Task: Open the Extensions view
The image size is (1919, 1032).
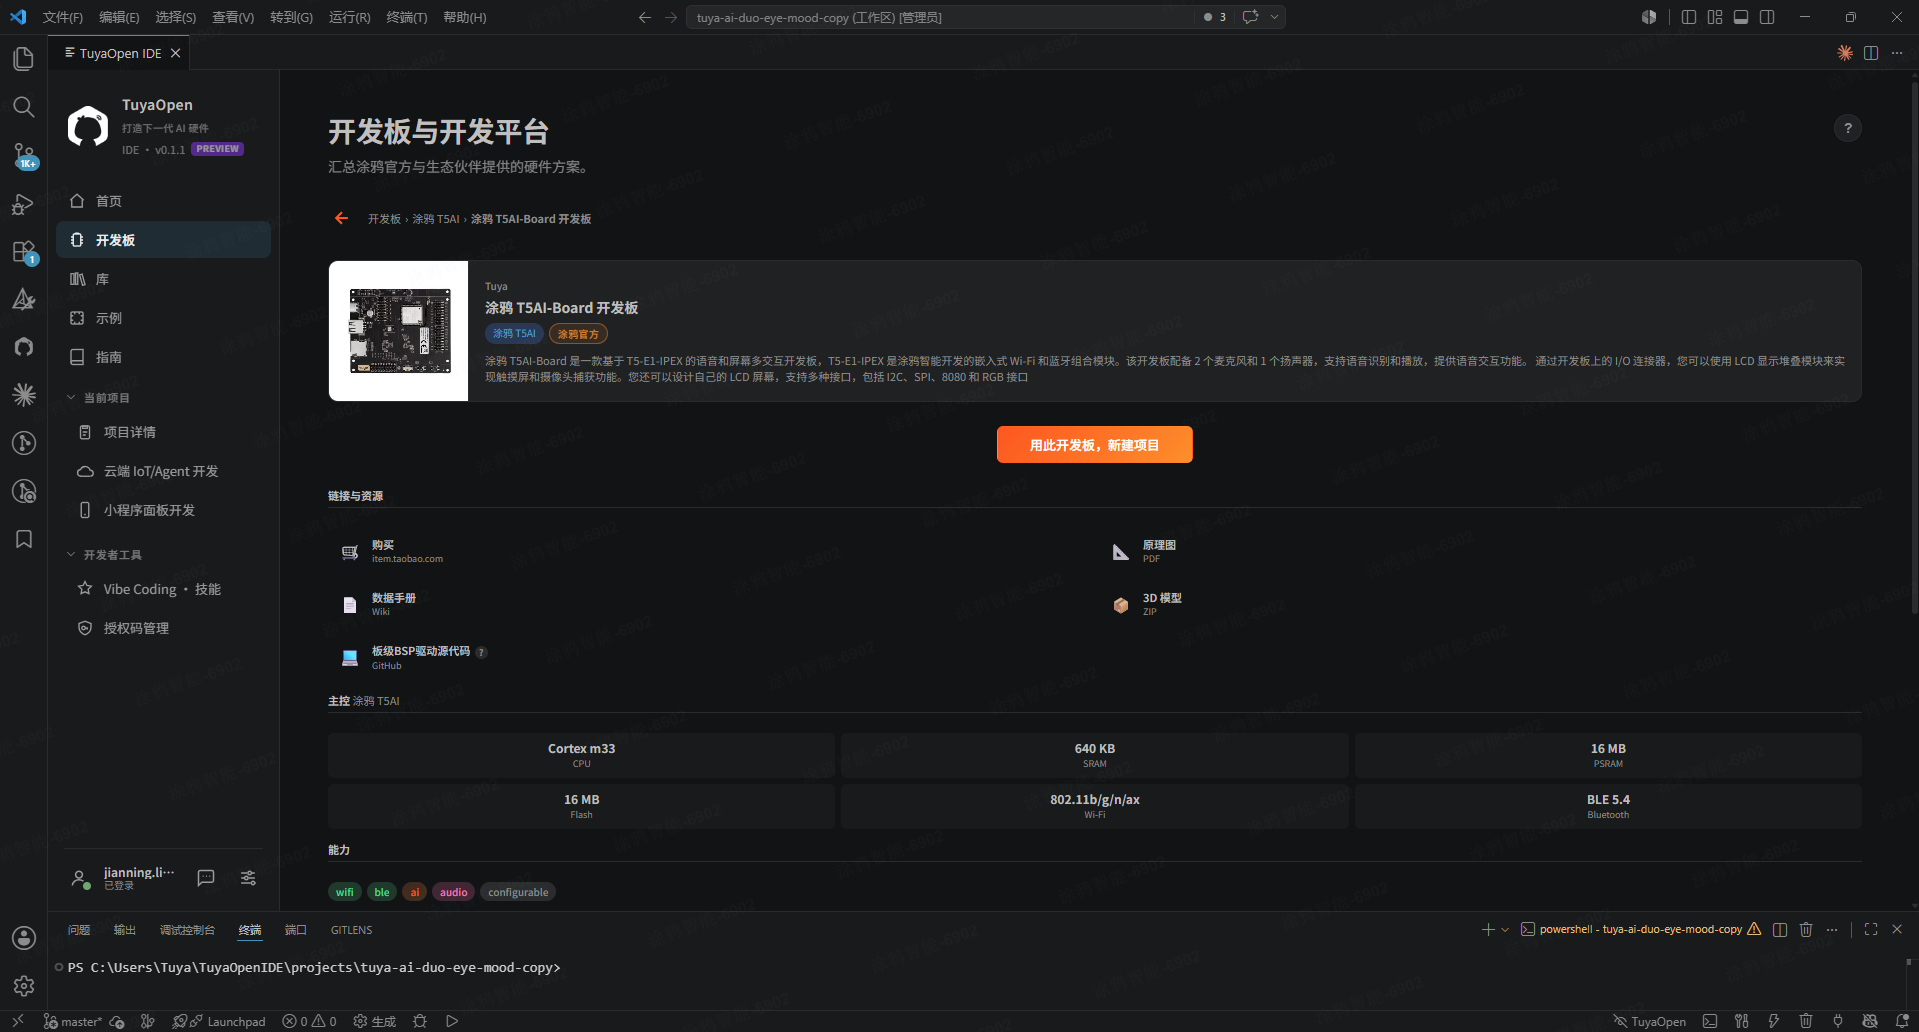Action: [x=23, y=252]
